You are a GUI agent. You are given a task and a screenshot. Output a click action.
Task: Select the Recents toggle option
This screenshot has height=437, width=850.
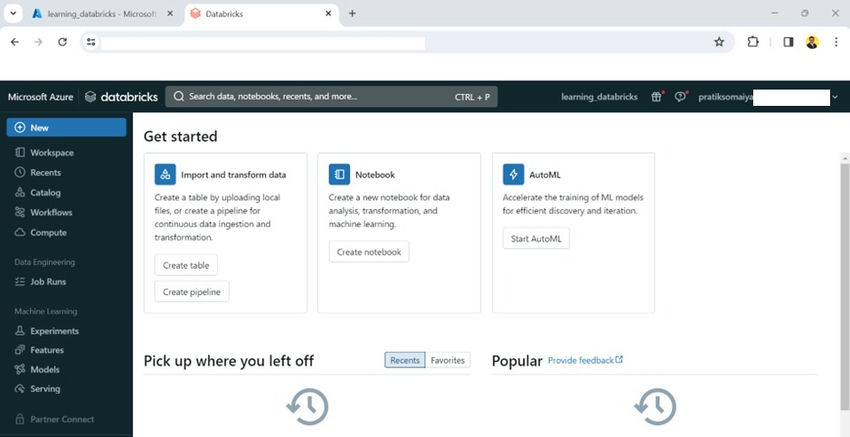404,360
